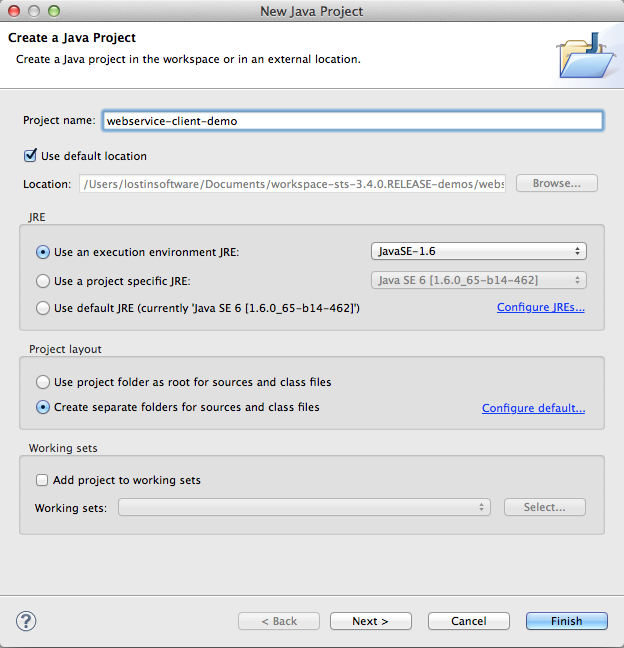Open the Configure JREs link
The image size is (624, 648).
[541, 307]
